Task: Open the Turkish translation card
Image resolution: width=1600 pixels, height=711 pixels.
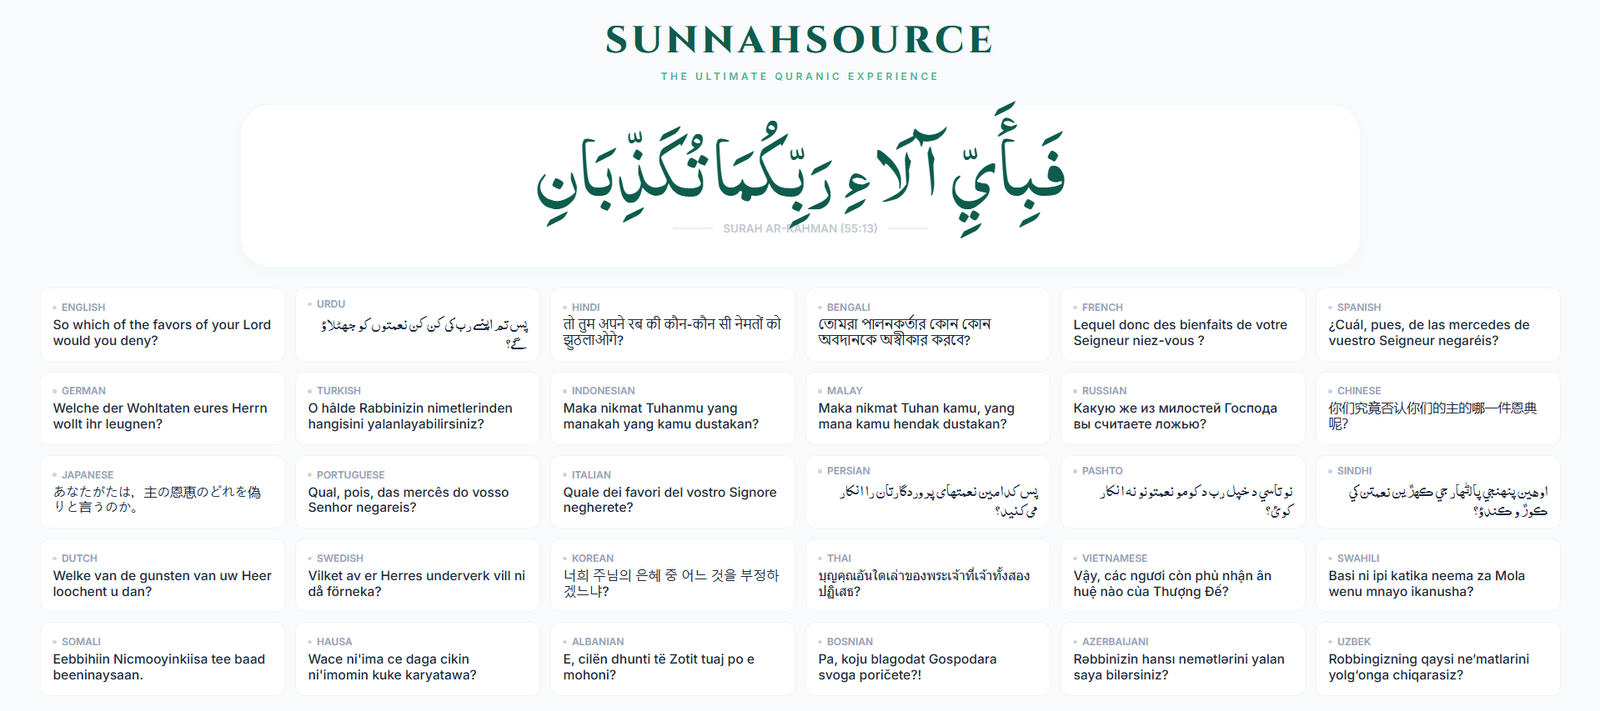Action: point(417,409)
